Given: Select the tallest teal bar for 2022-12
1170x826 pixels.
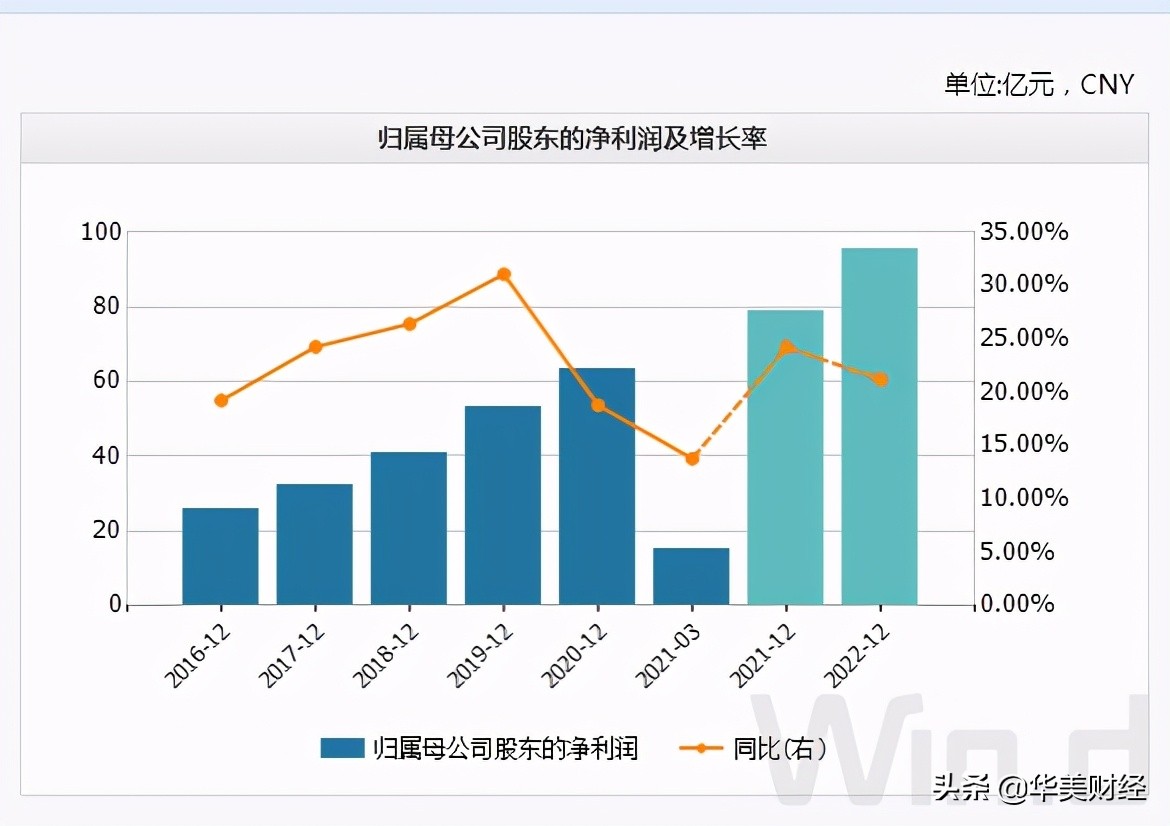Looking at the screenshot, I should (879, 425).
